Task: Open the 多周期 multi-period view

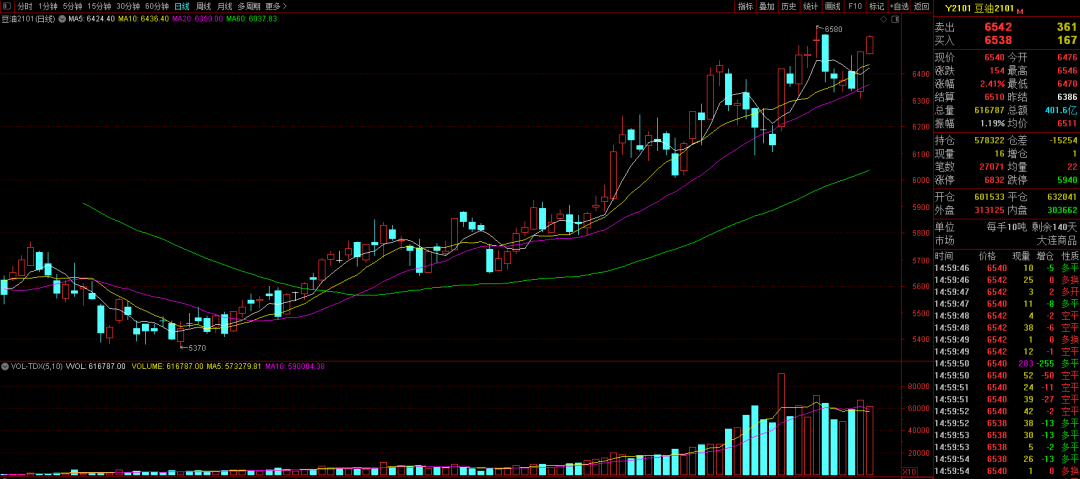Action: 248,6
